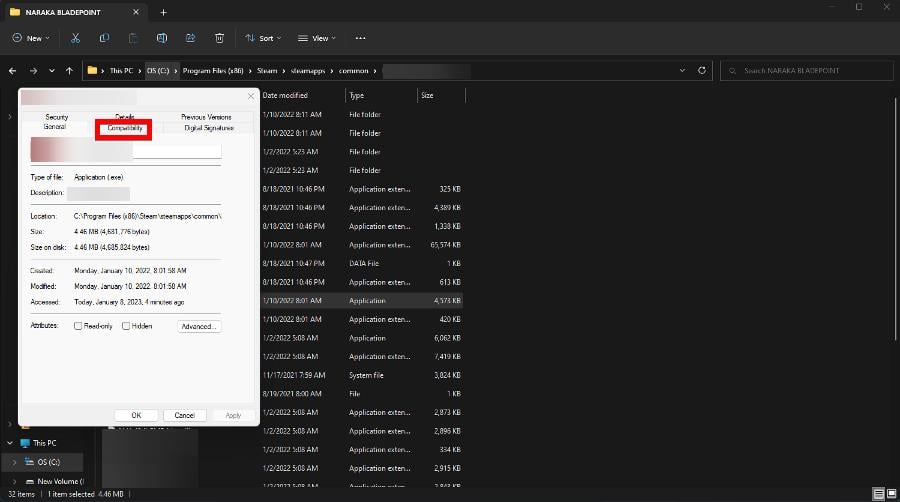Sort by the Date modified column
This screenshot has width=900, height=502.
click(x=285, y=95)
